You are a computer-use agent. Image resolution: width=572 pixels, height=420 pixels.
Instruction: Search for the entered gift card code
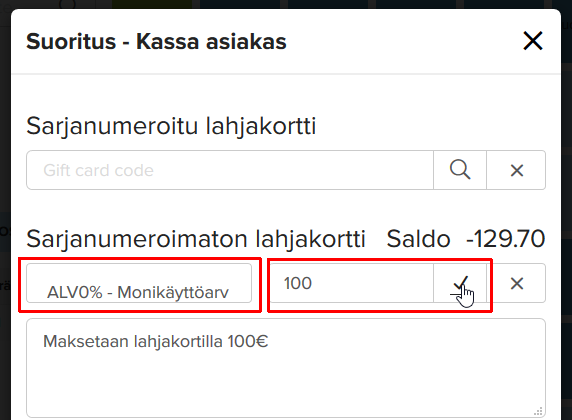460,170
